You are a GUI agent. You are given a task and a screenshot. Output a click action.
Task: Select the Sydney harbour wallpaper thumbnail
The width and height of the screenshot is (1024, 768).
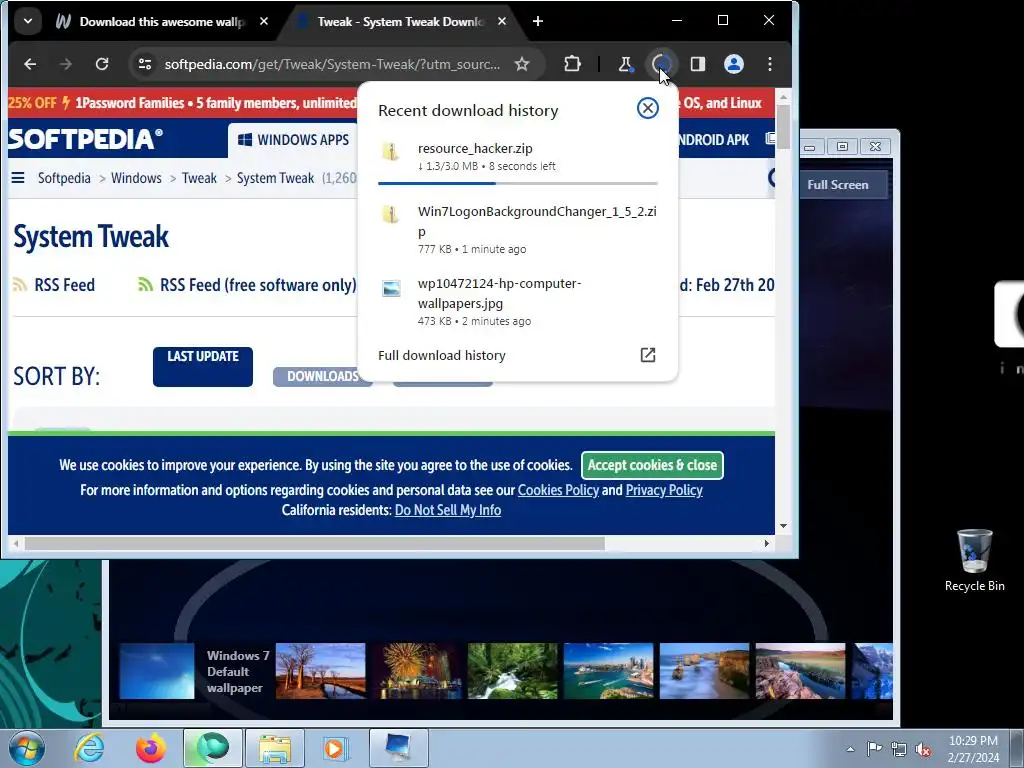[x=609, y=671]
